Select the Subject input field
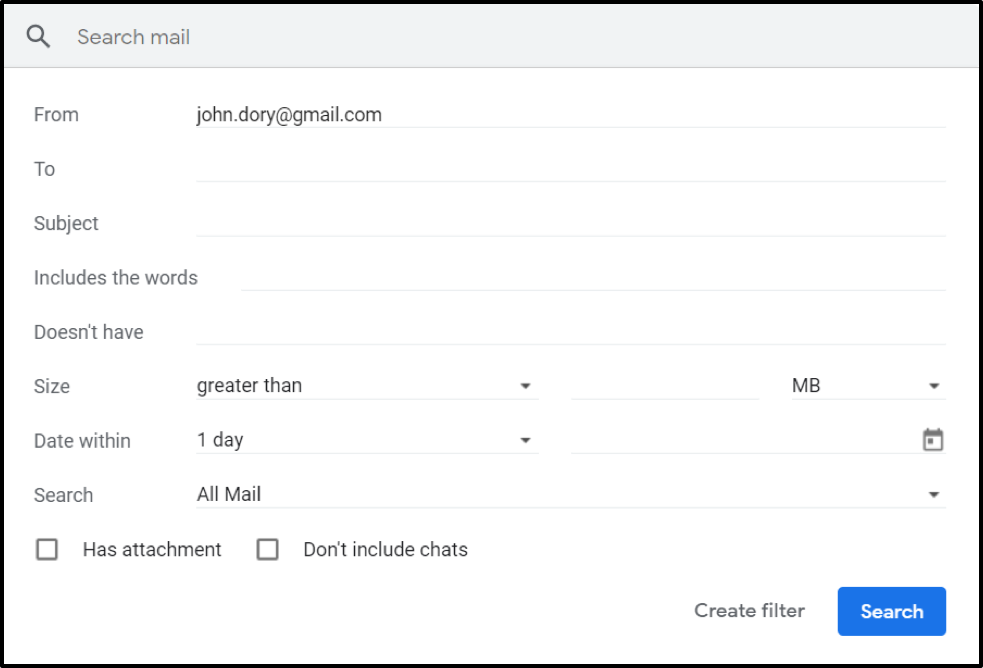Image resolution: width=983 pixels, height=668 pixels. [x=570, y=223]
